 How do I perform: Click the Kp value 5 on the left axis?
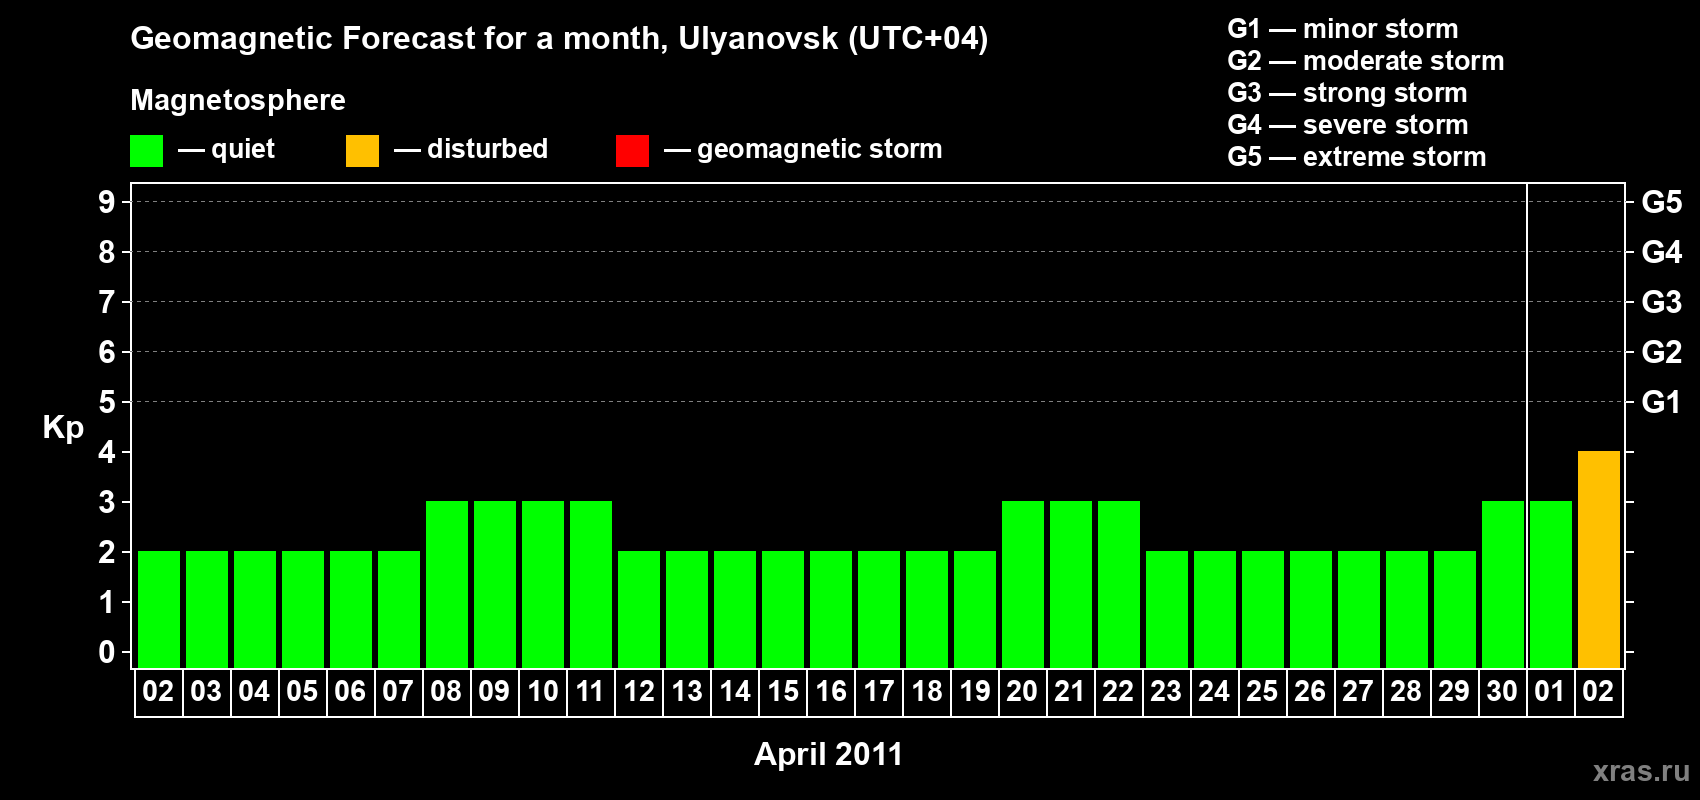tap(107, 402)
